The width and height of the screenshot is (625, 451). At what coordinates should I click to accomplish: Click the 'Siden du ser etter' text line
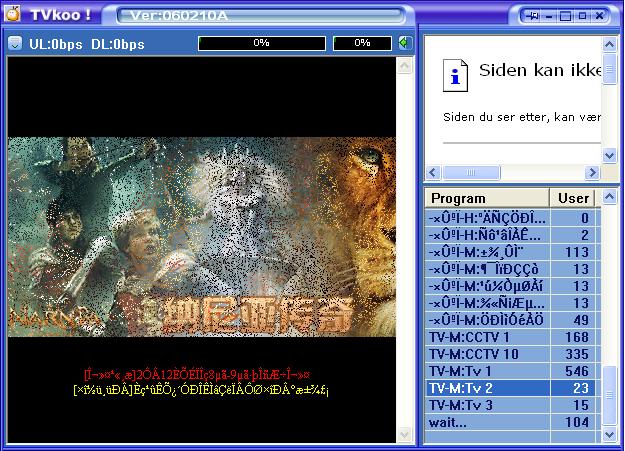(x=522, y=117)
